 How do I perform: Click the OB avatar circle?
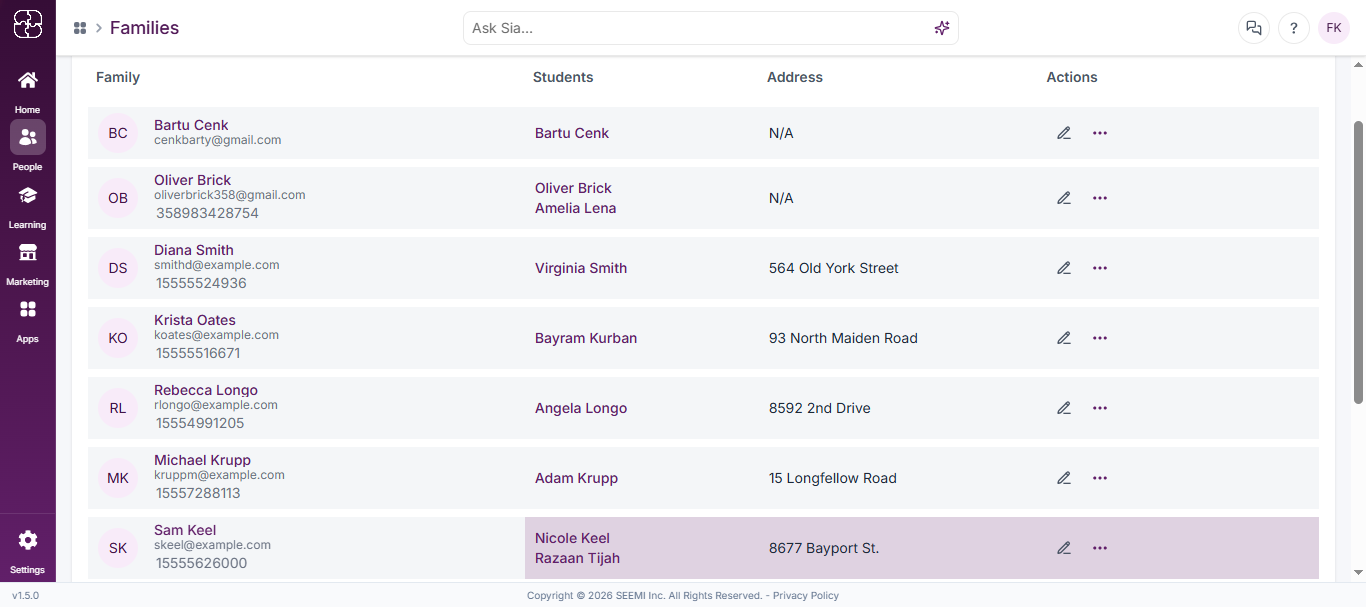pyautogui.click(x=118, y=198)
